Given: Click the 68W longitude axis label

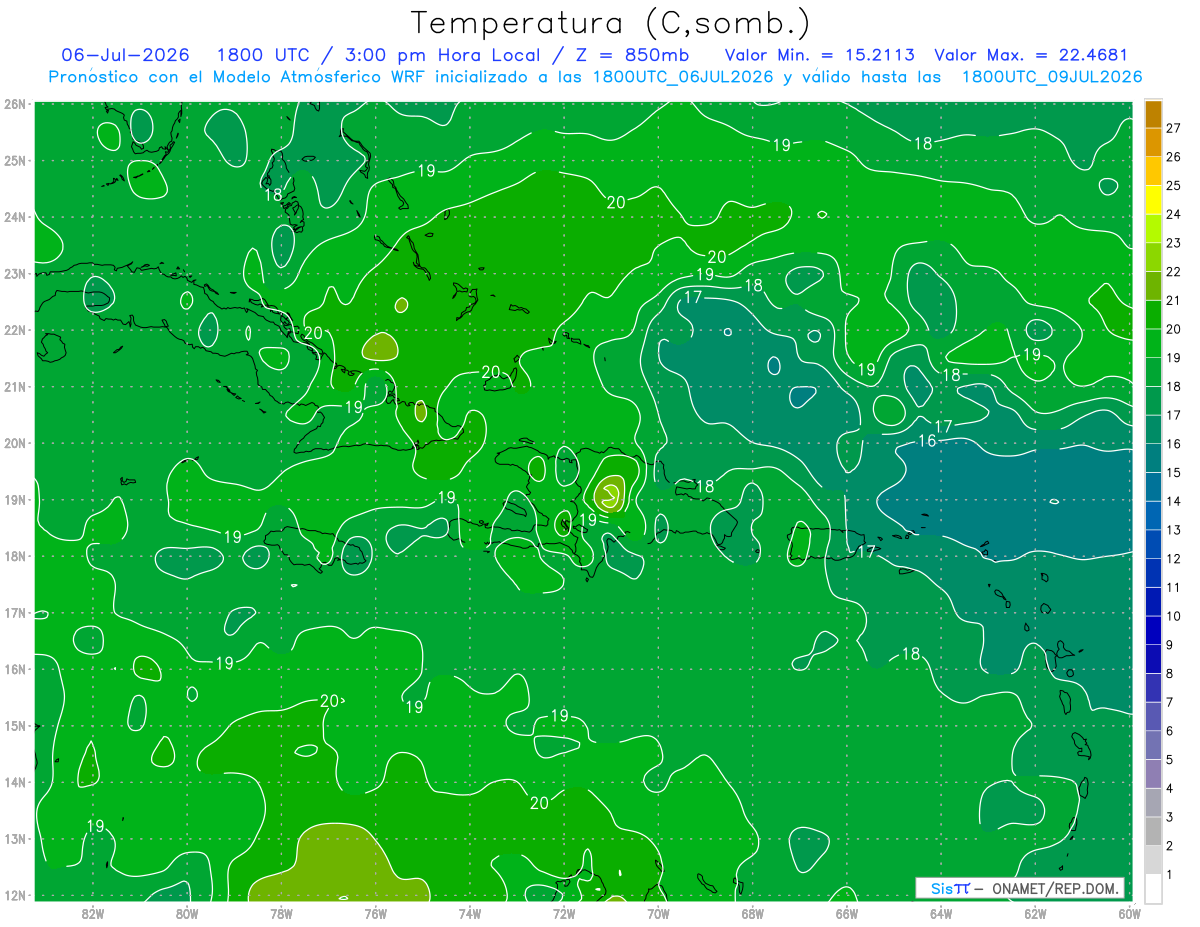Looking at the screenshot, I should [753, 913].
